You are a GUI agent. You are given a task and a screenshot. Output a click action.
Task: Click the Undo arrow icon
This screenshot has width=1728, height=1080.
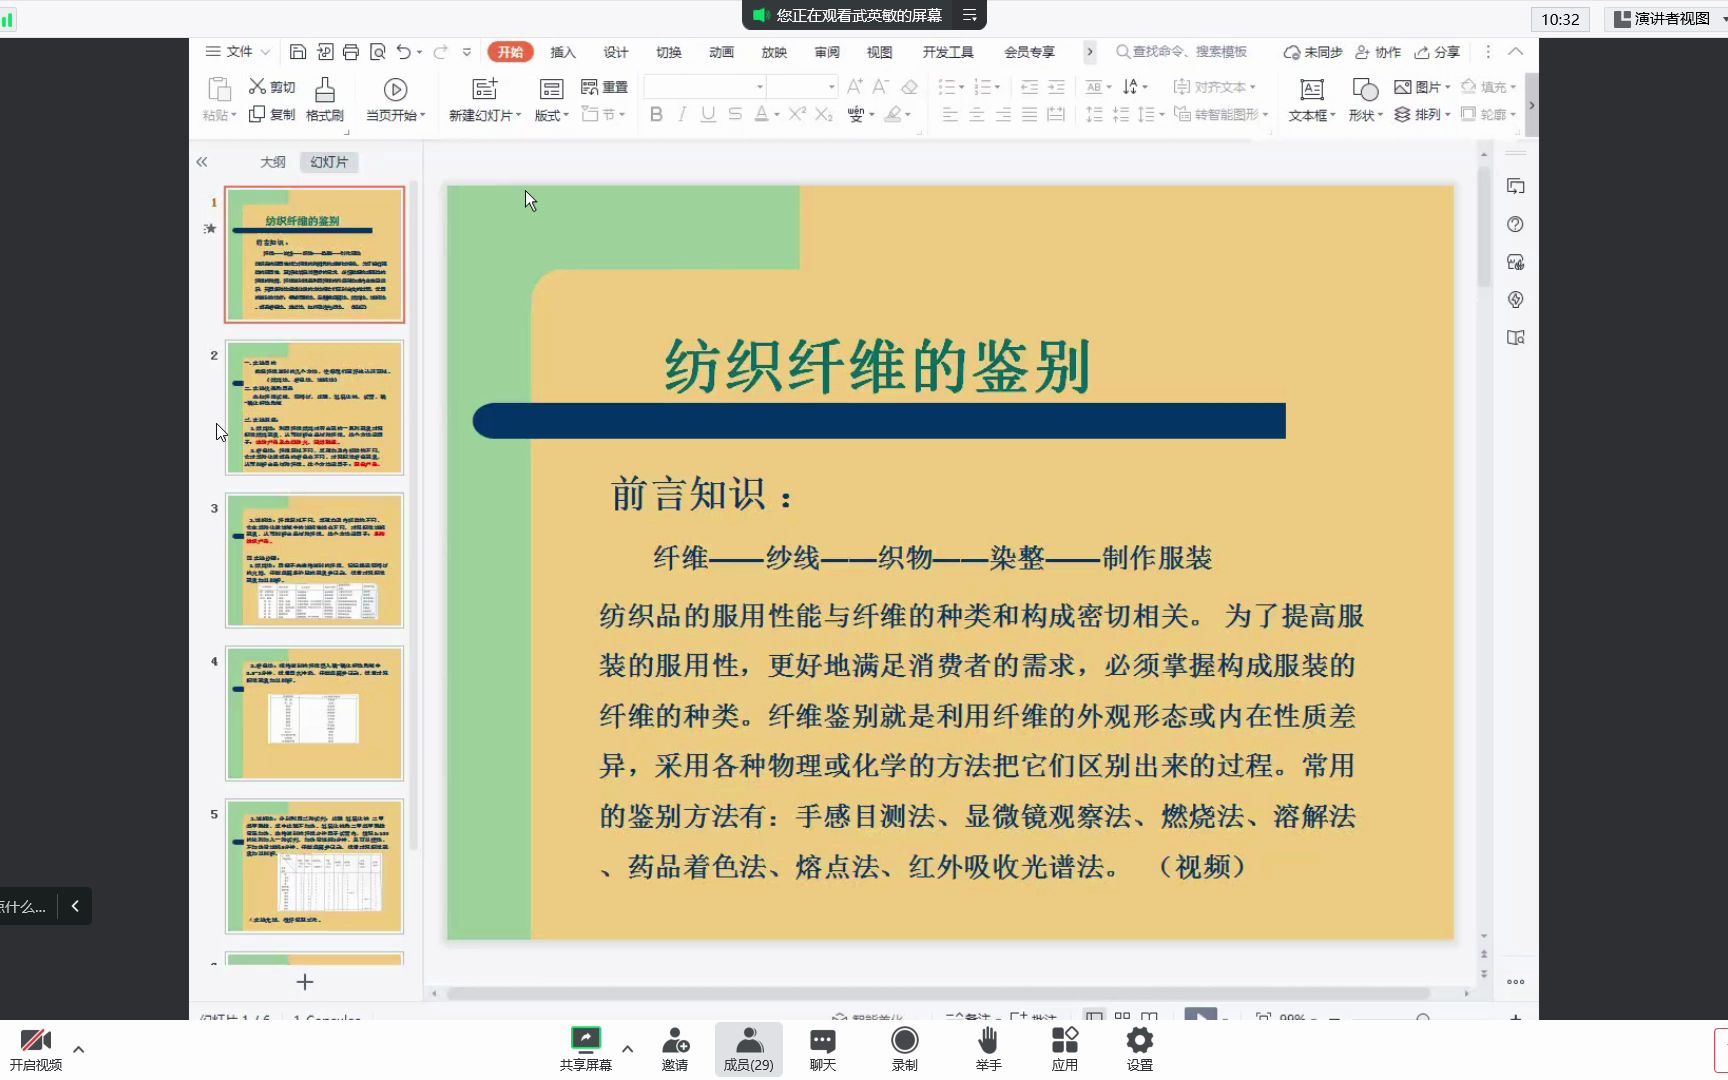(403, 52)
